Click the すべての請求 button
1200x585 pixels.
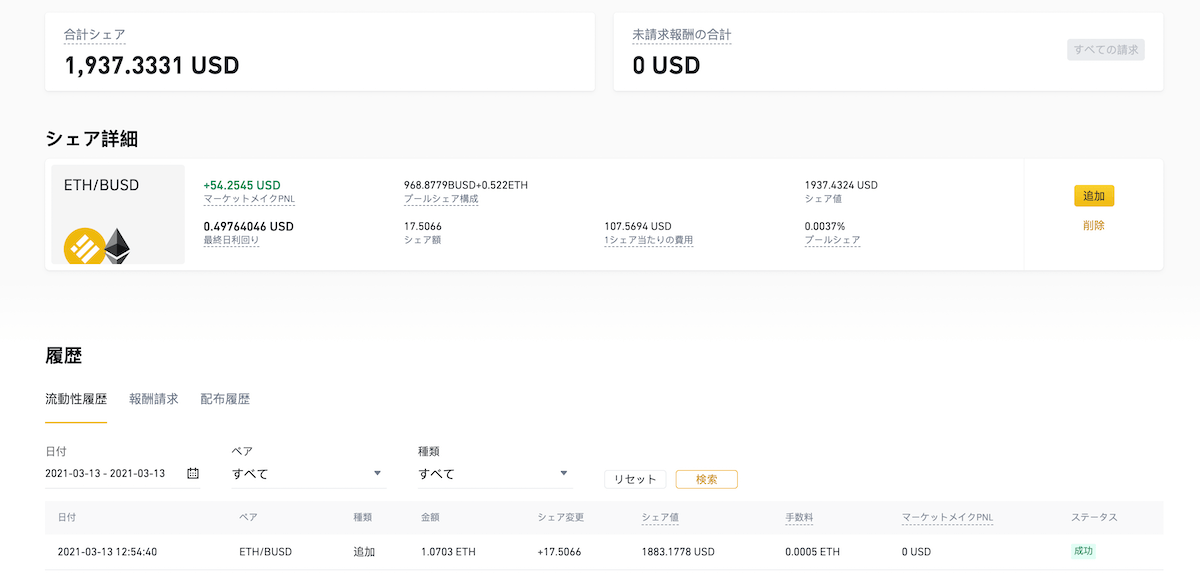click(x=1105, y=50)
